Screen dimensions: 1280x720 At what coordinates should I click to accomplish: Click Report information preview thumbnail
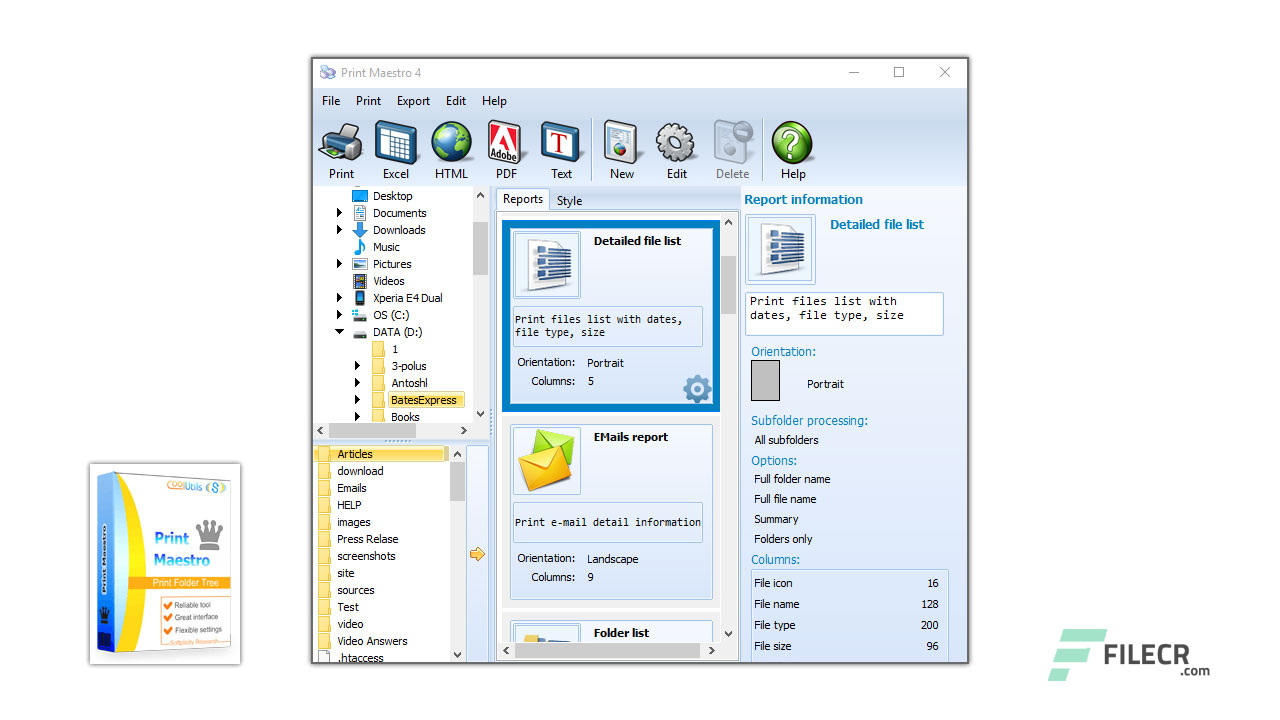click(x=781, y=249)
